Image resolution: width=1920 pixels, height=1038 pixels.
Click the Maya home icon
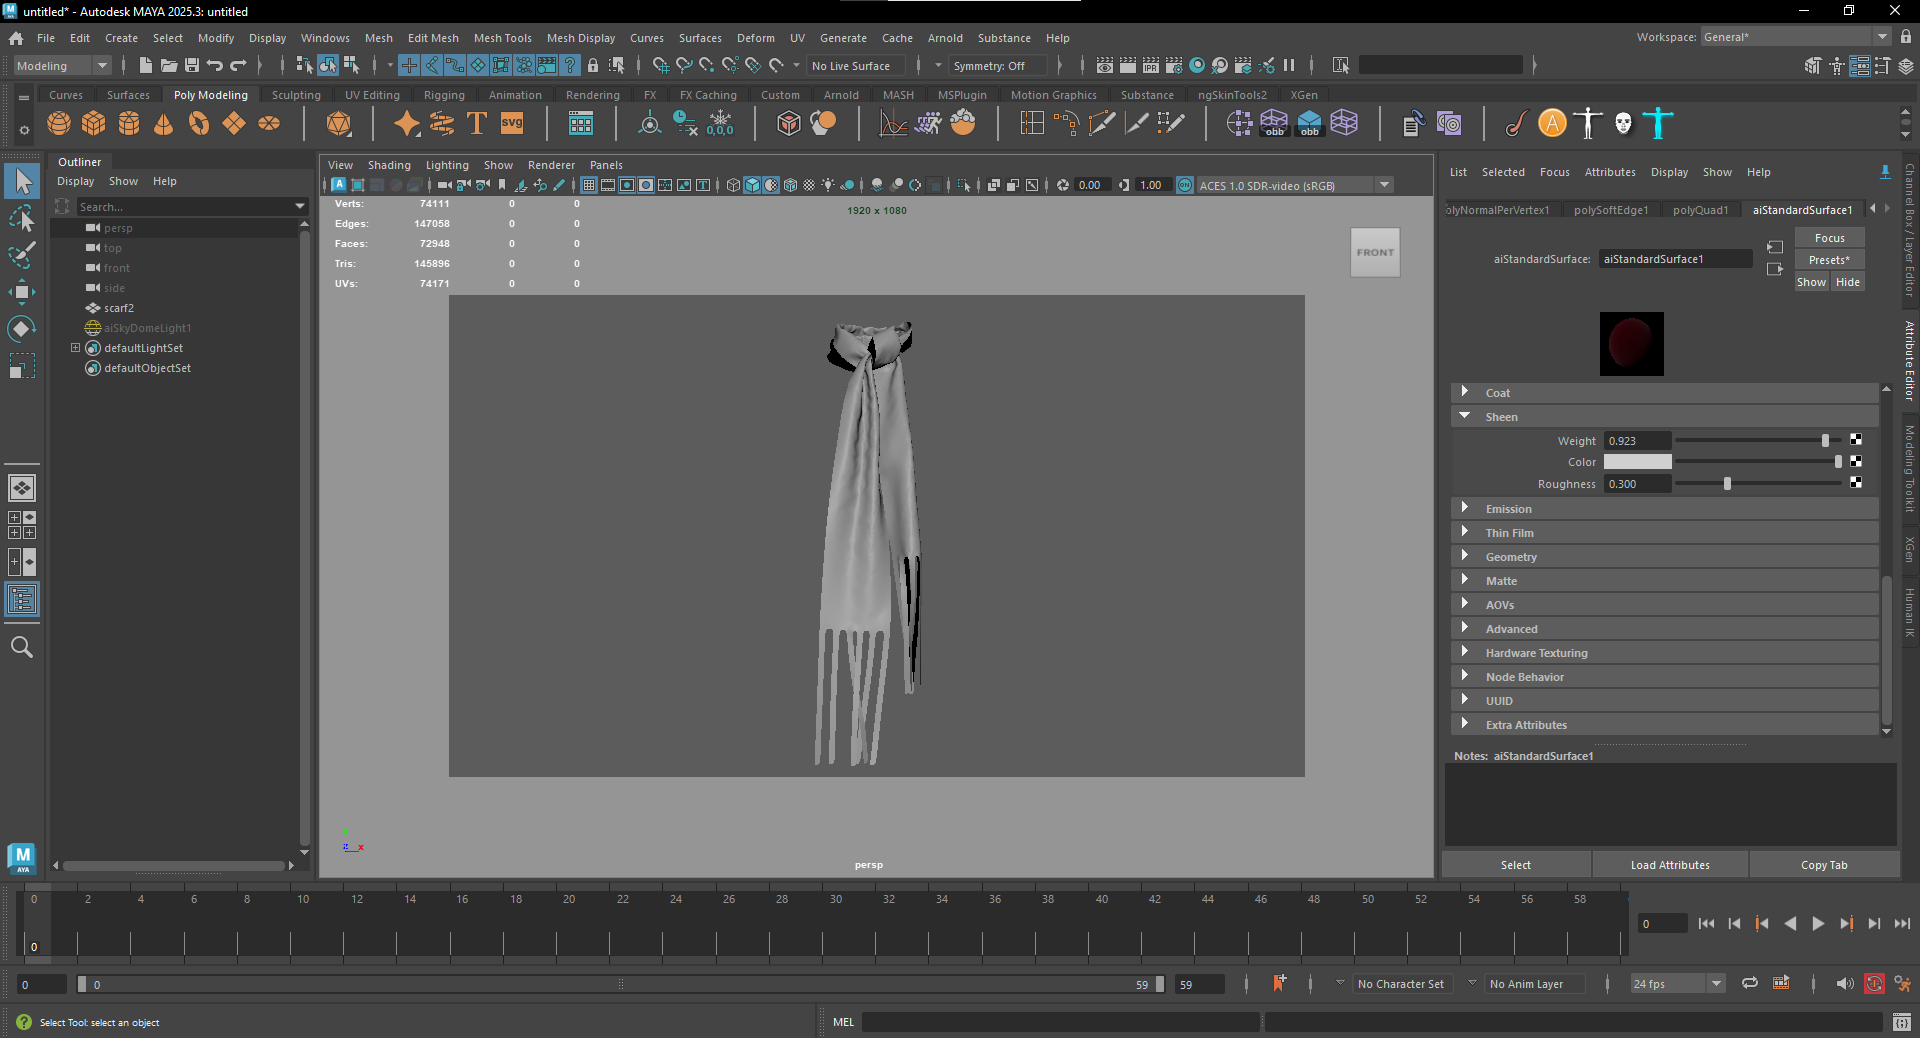pyautogui.click(x=16, y=38)
